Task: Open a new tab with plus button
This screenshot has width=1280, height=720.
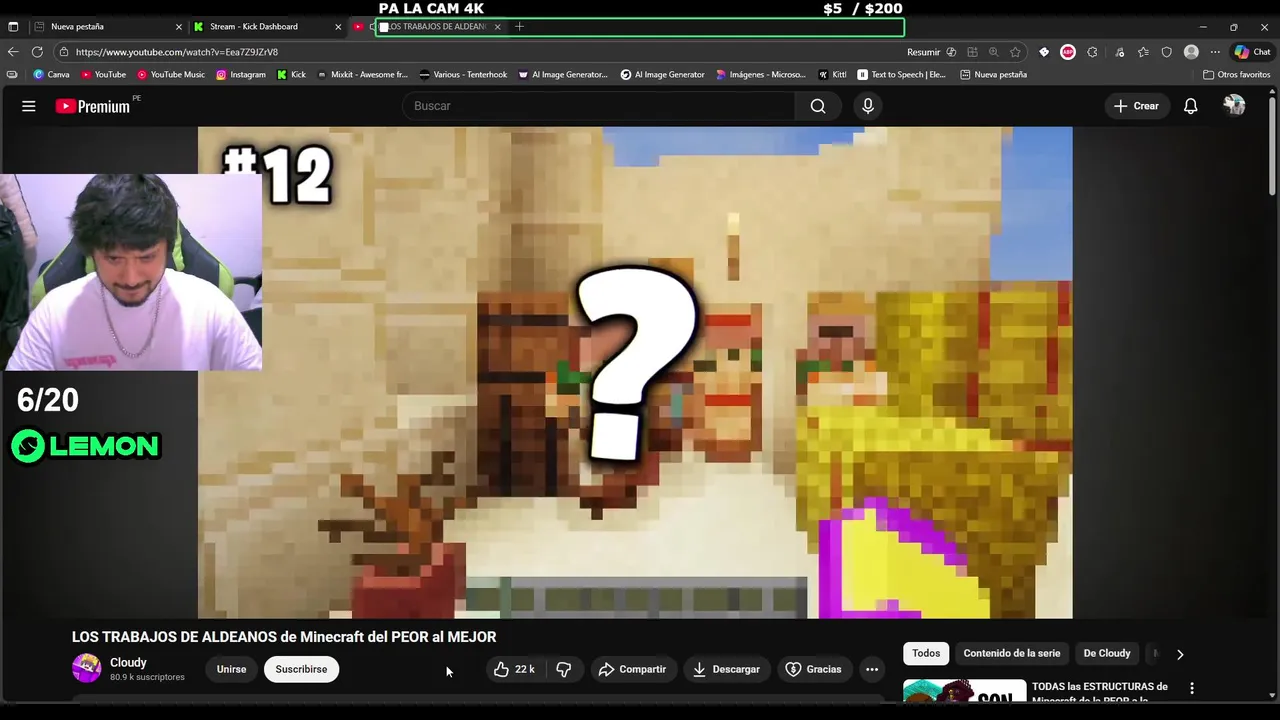Action: point(519,27)
